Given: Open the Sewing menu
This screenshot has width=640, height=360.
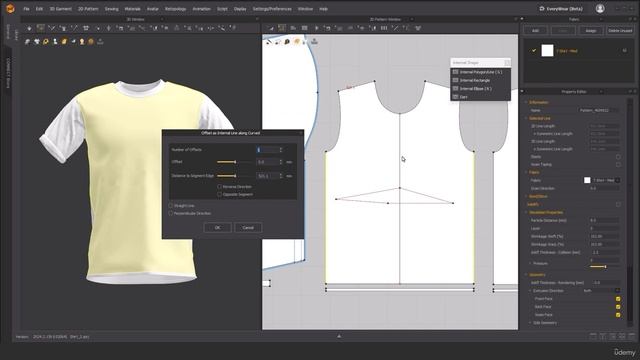Looking at the screenshot, I should (x=111, y=9).
